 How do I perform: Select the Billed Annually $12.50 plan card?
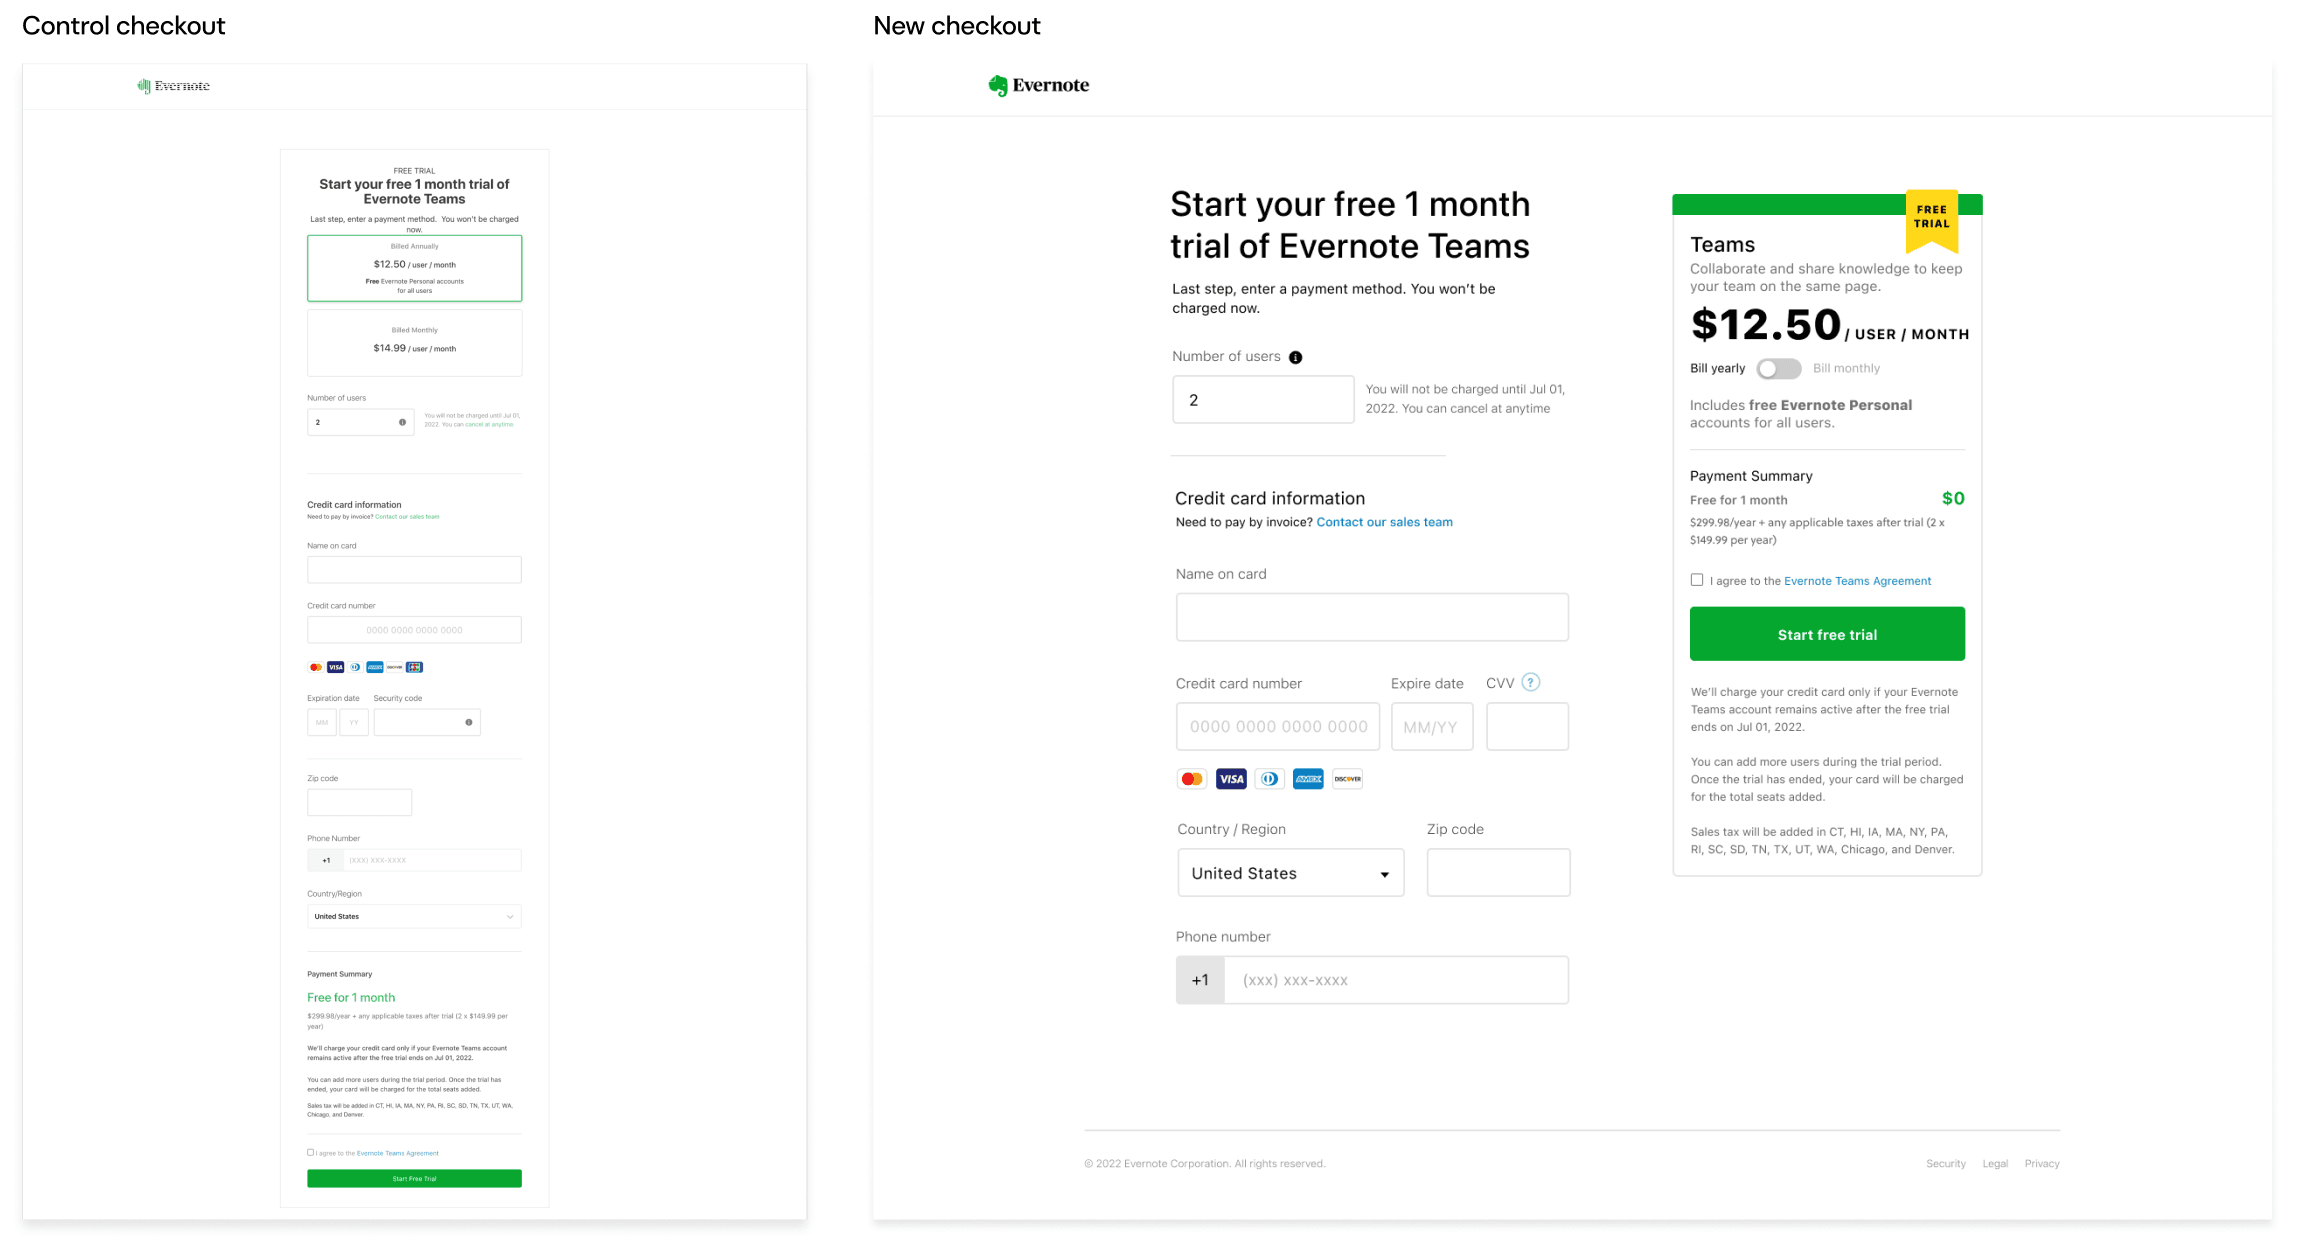pyautogui.click(x=414, y=268)
